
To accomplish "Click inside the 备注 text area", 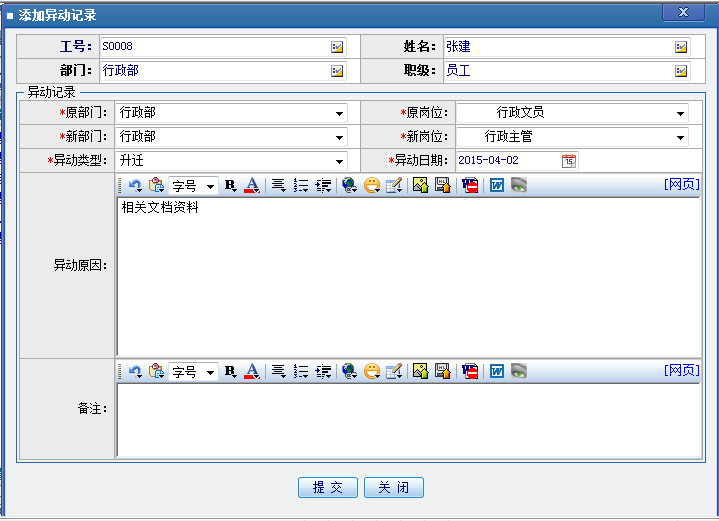I will click(408, 420).
